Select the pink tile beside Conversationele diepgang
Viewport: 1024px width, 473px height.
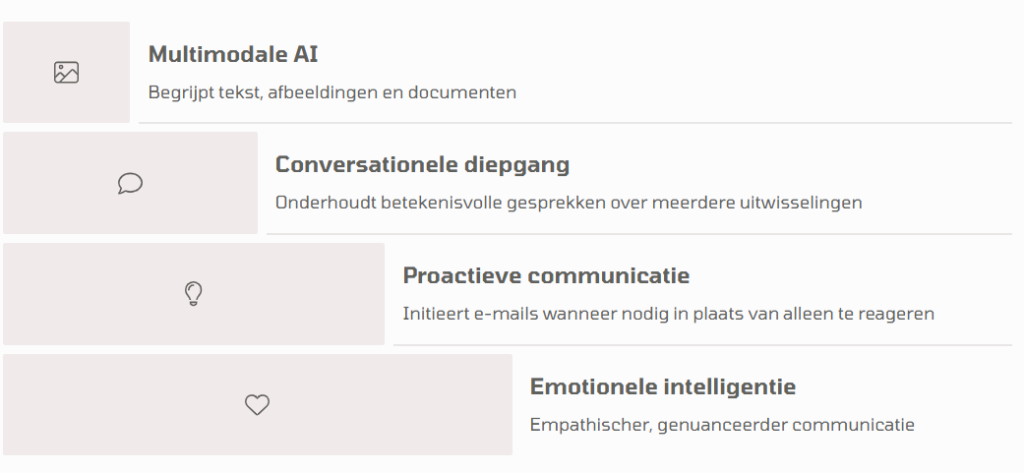pos(131,183)
